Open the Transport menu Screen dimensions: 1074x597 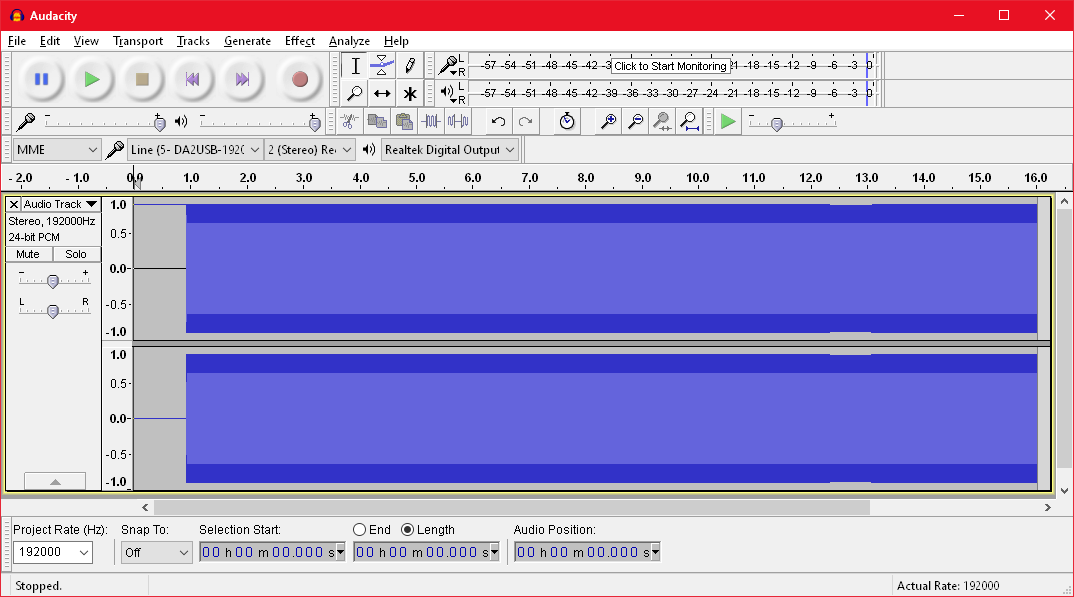[x=138, y=41]
